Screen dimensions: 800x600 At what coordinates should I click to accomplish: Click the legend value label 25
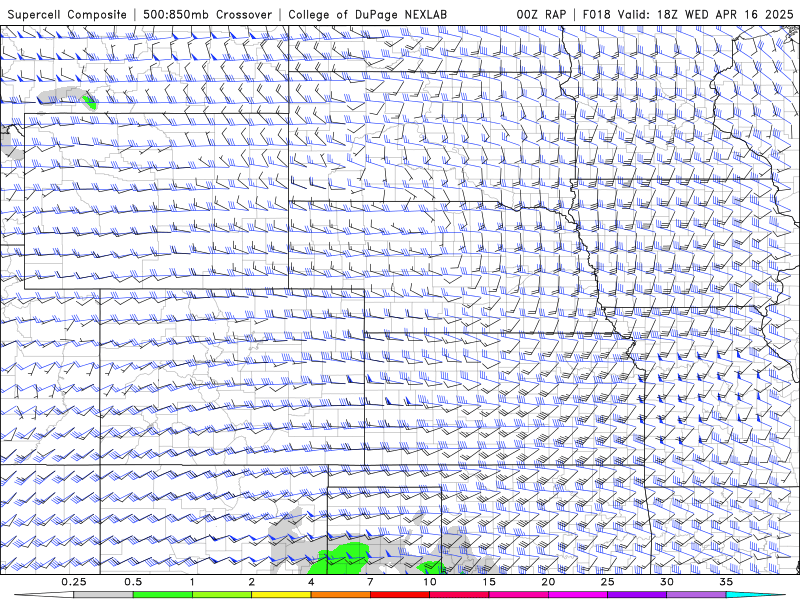click(608, 582)
